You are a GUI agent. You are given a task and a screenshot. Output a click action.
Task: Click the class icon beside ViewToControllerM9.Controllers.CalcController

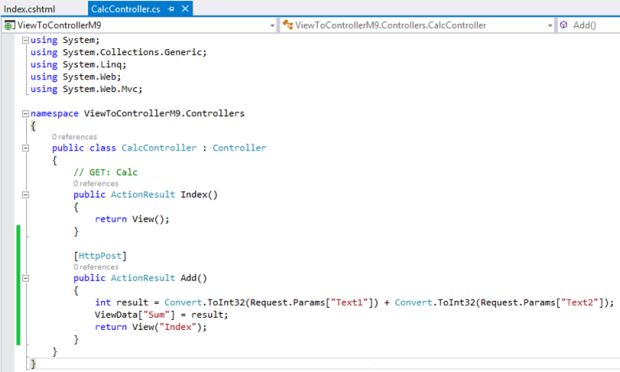(x=287, y=25)
